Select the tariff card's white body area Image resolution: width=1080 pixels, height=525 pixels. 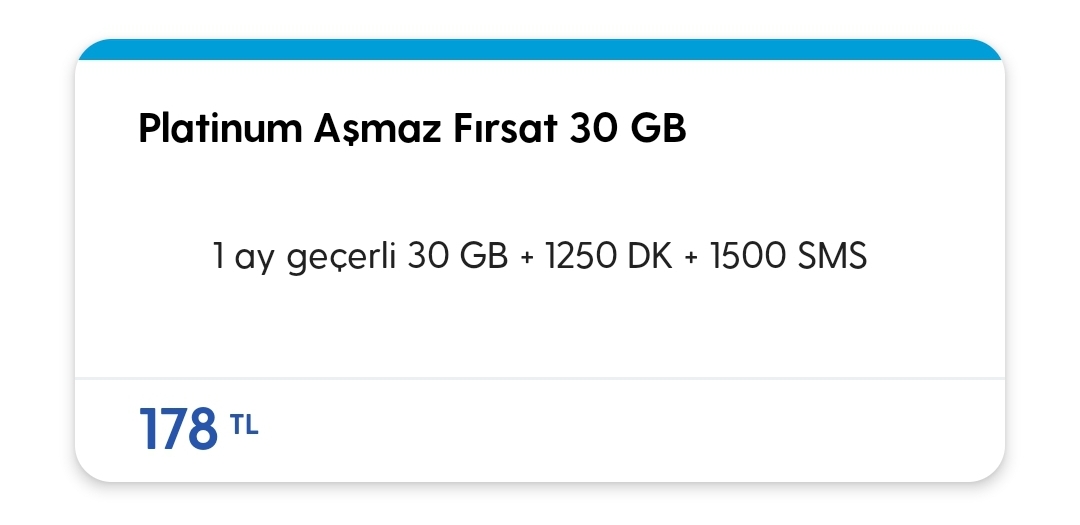pyautogui.click(x=540, y=218)
